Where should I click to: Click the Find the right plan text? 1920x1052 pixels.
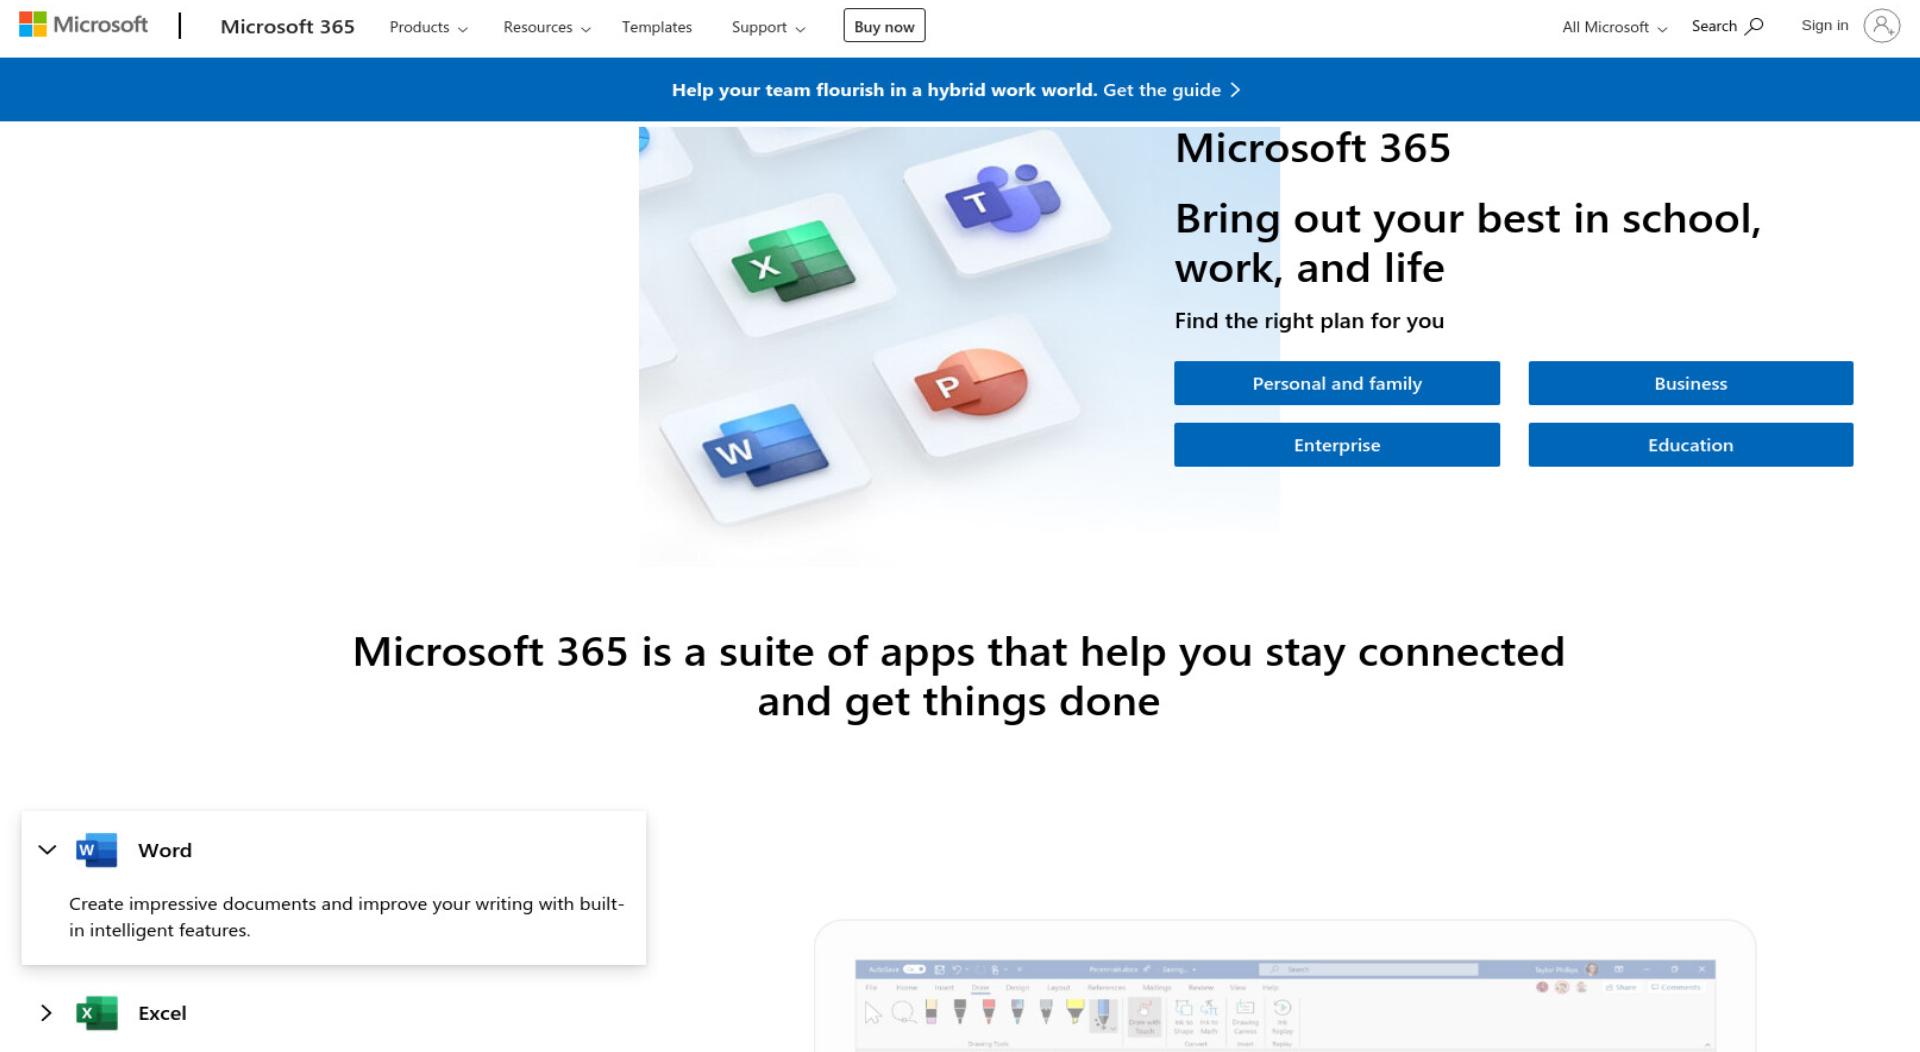[1309, 321]
